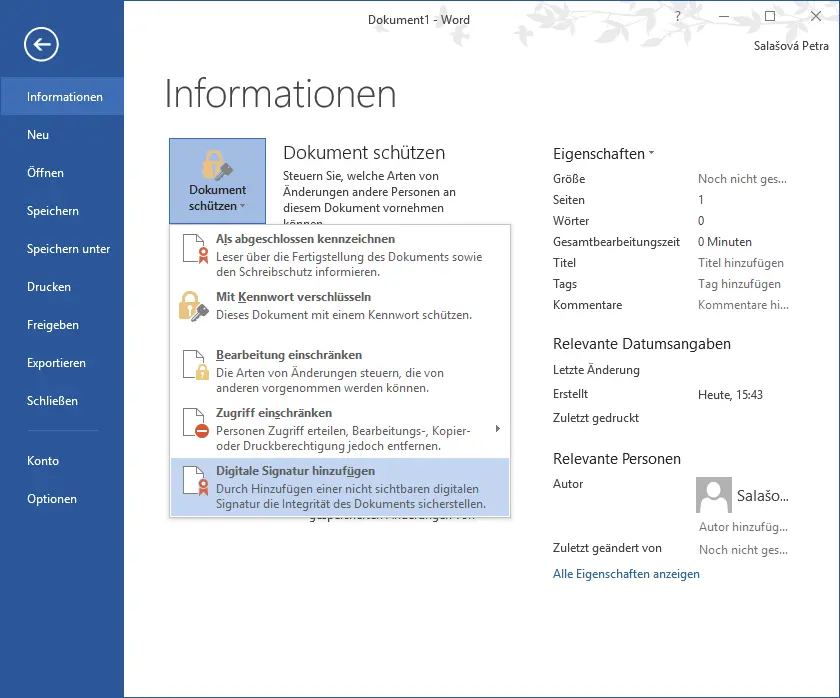Open the Exportieren page
The width and height of the screenshot is (840, 698).
coord(62,363)
